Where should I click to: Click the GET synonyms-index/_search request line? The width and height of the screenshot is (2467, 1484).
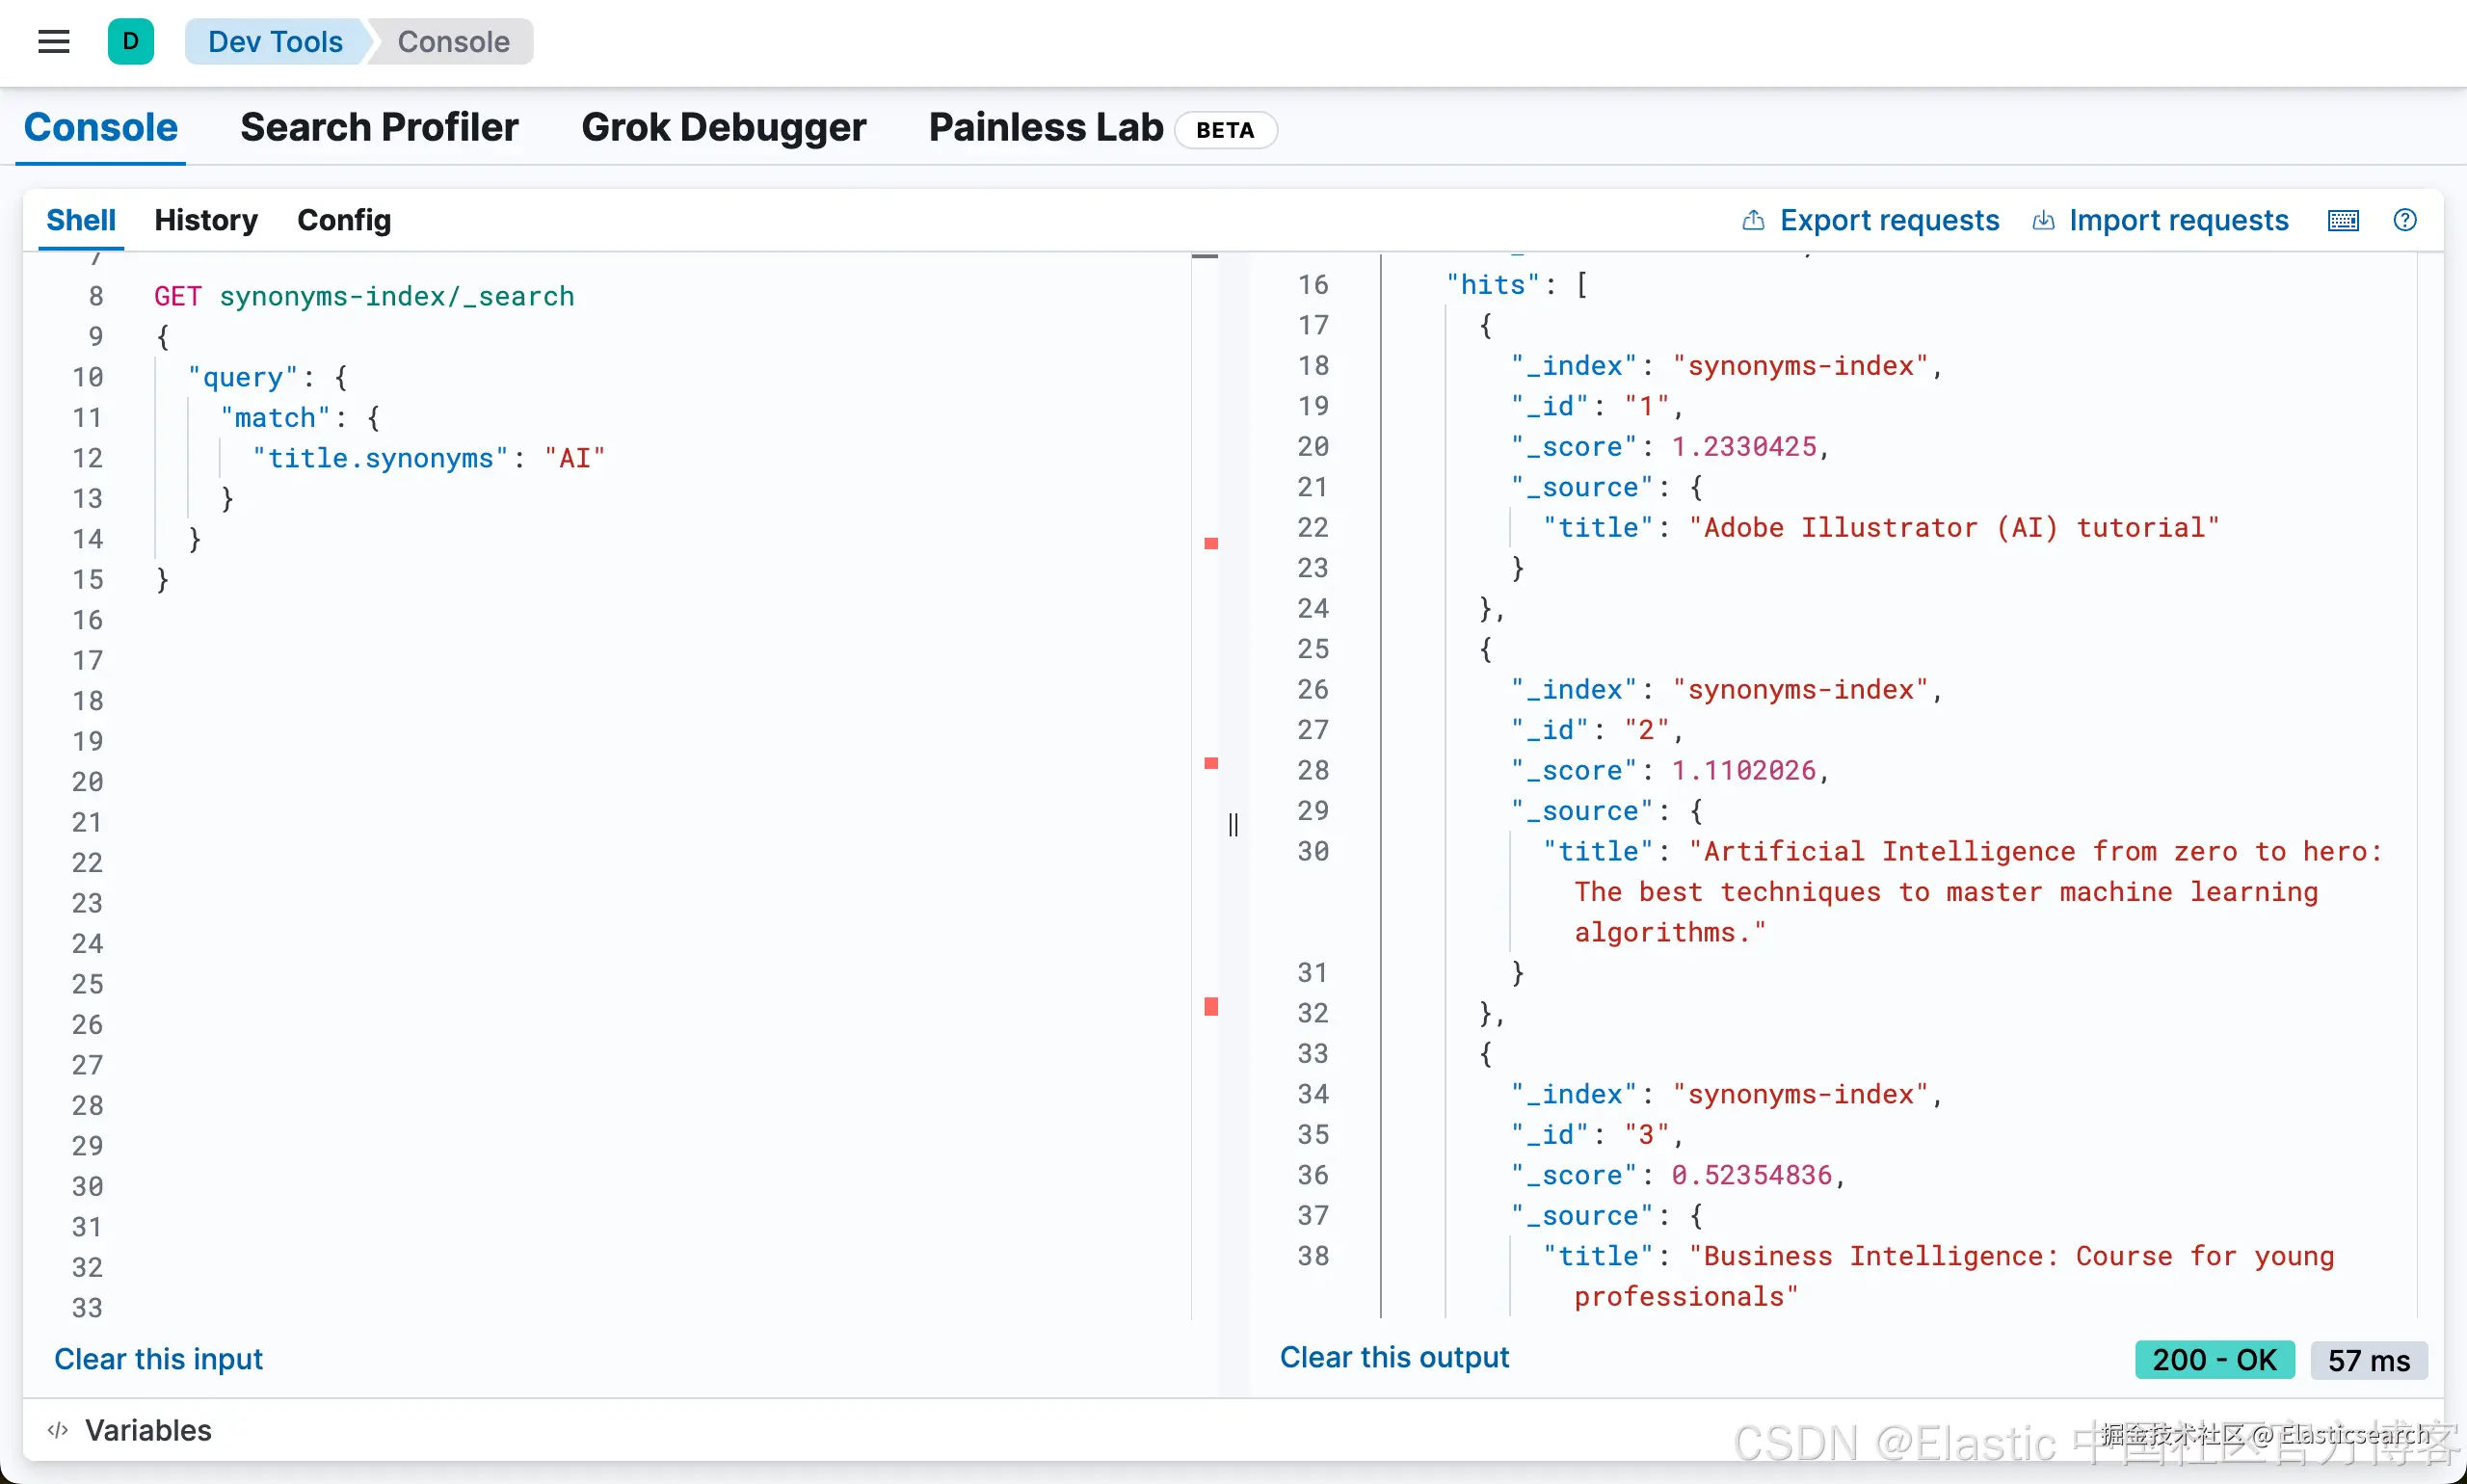click(364, 297)
